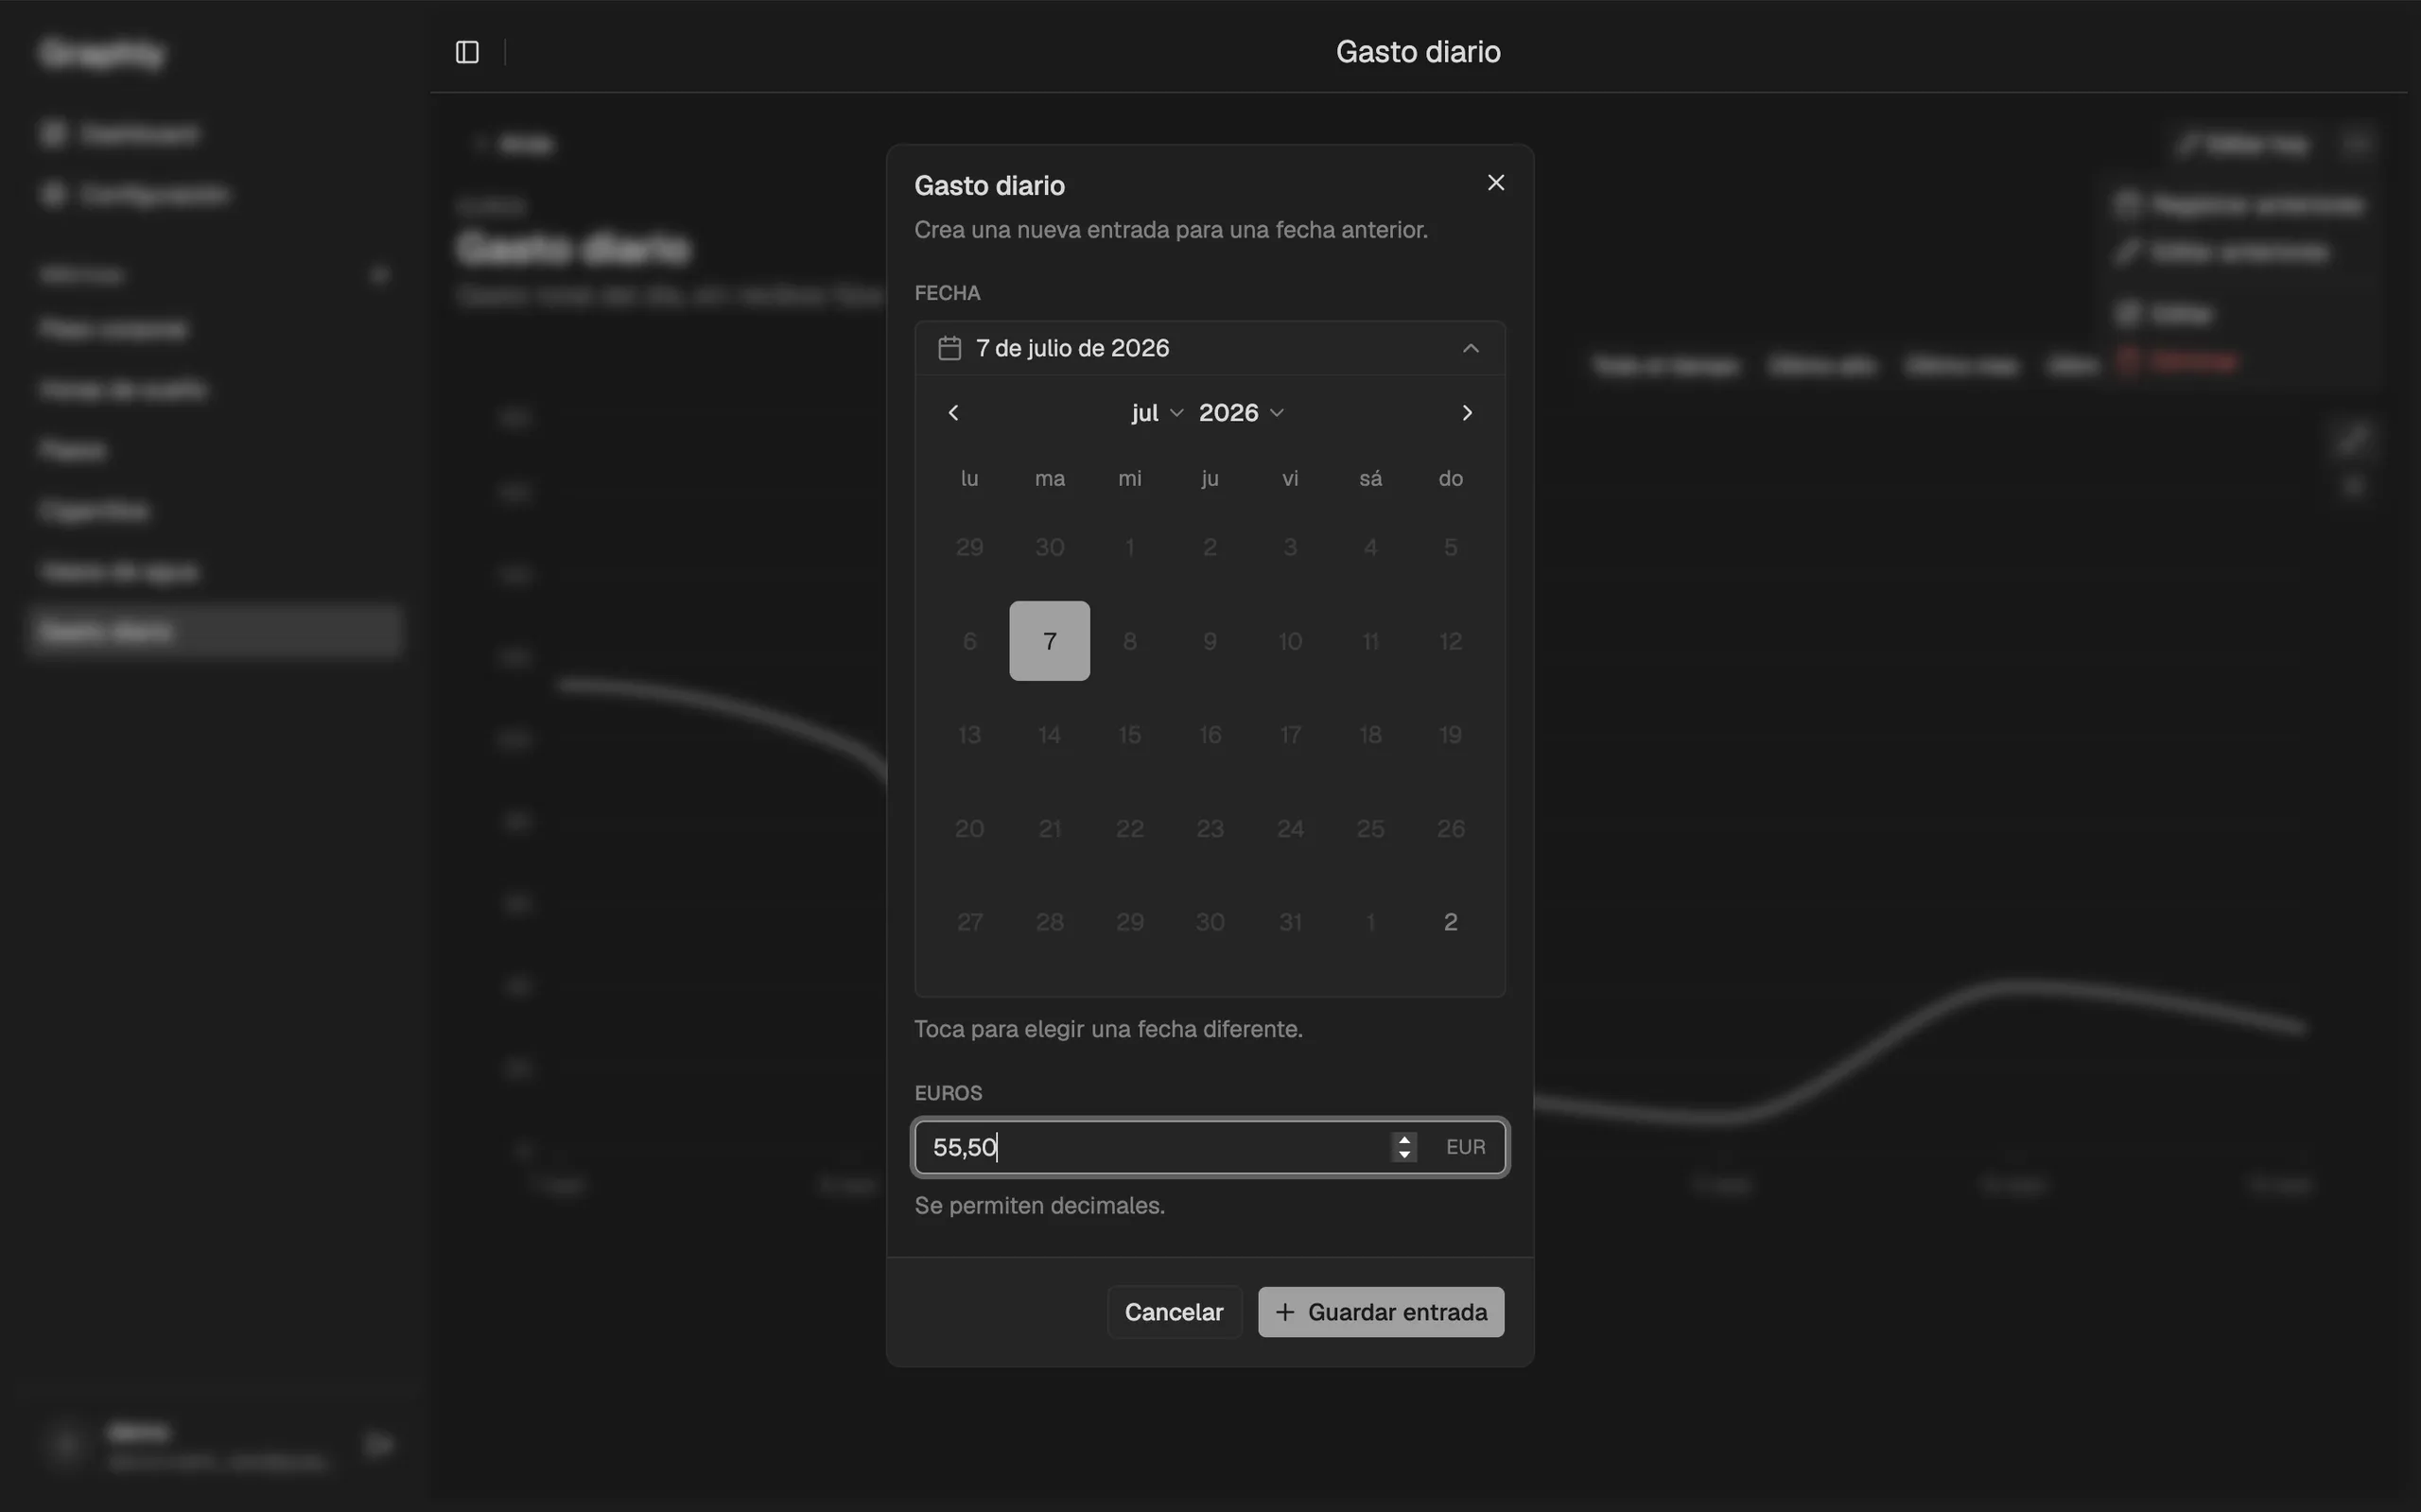Go to previous month in calendar
The width and height of the screenshot is (2421, 1512).
[x=953, y=413]
